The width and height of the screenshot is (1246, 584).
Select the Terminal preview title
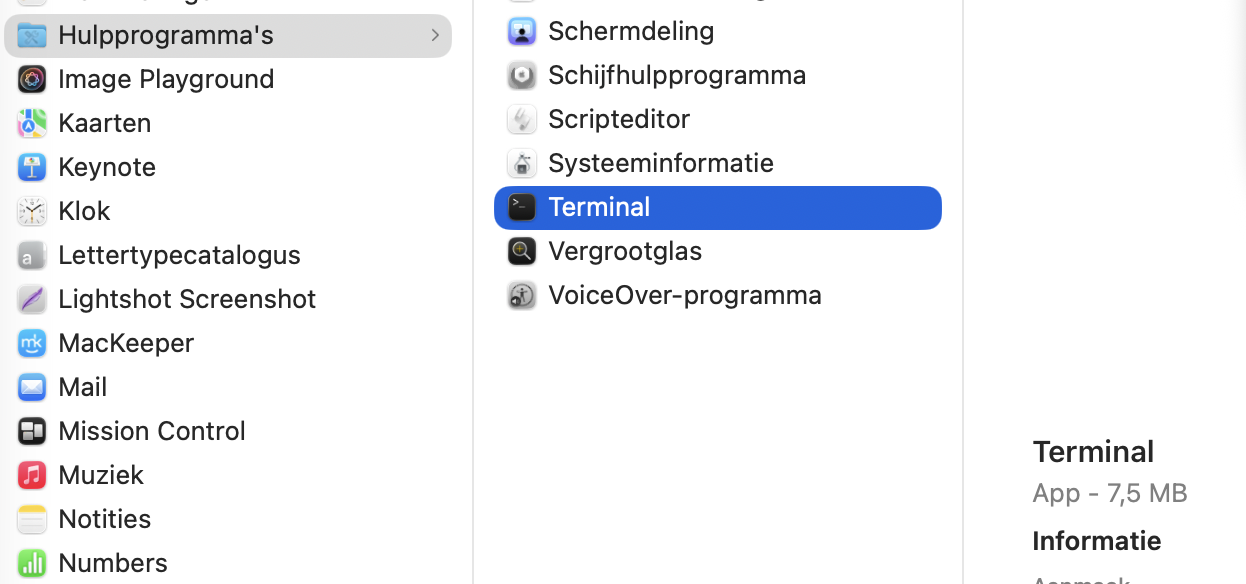point(1093,451)
